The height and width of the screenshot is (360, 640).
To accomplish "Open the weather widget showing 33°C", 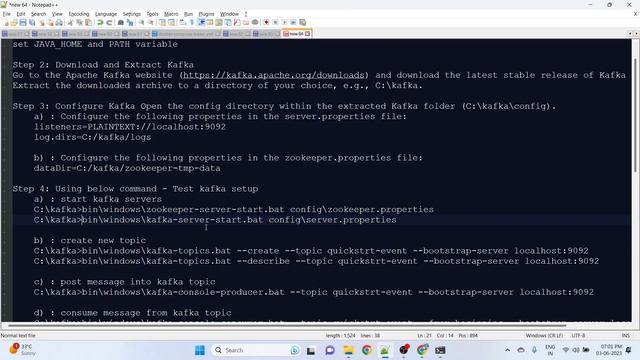I will pos(22,350).
